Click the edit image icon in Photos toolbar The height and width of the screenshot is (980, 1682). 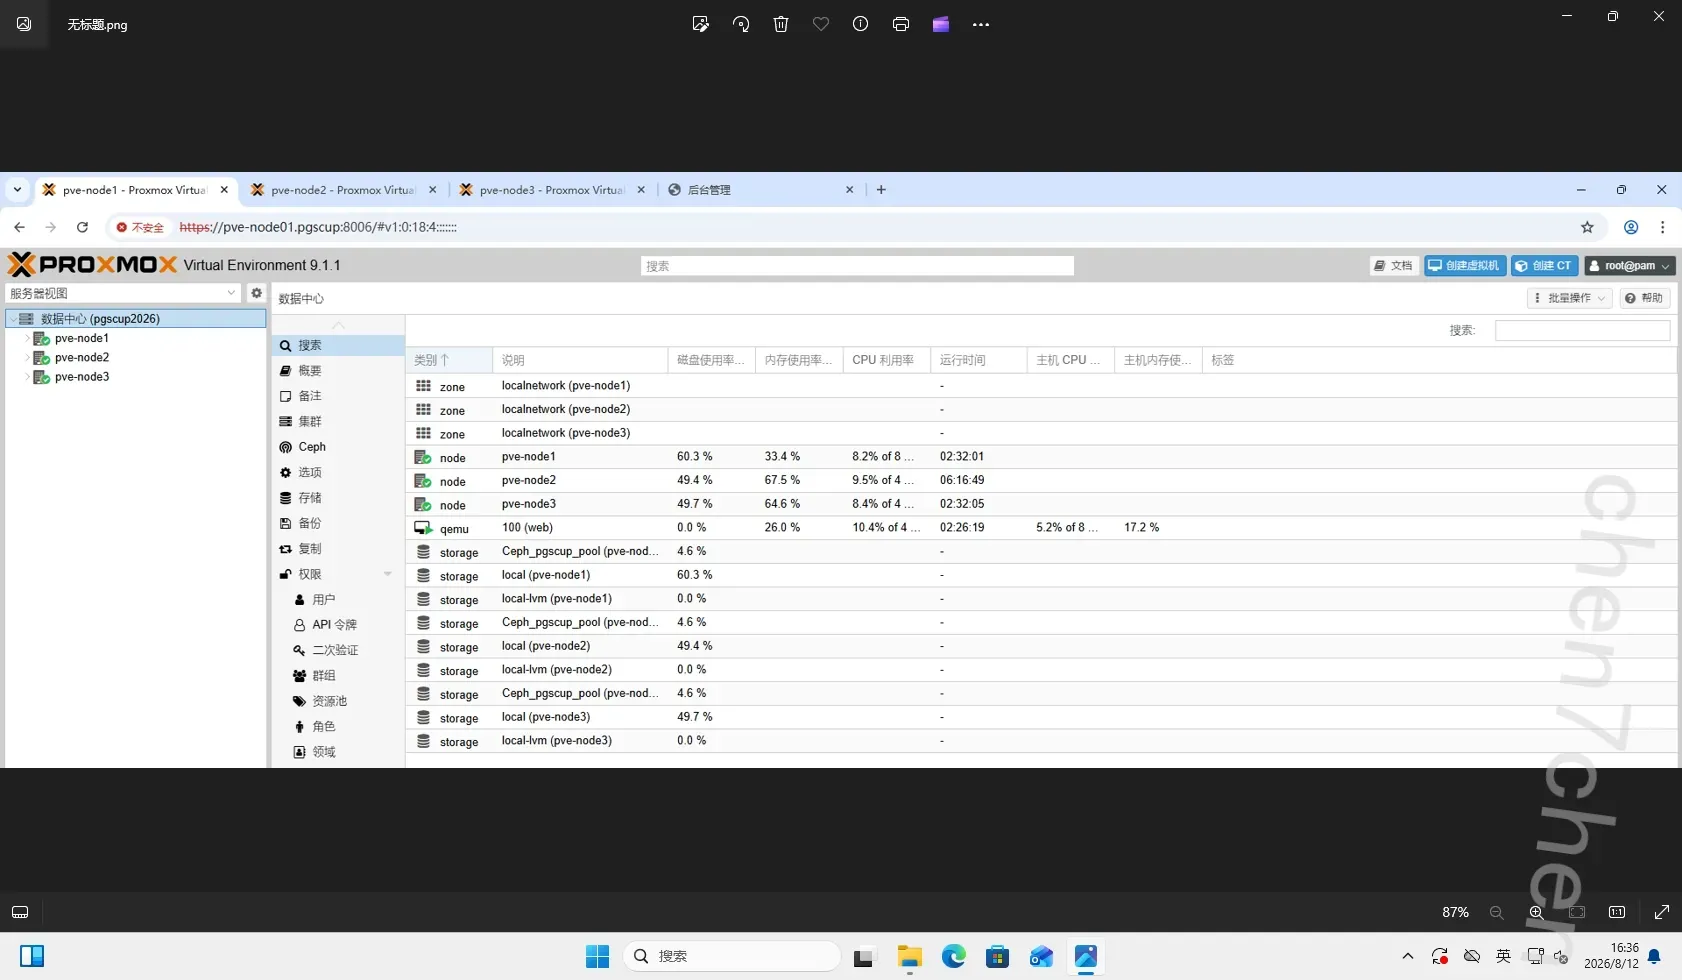(x=700, y=24)
